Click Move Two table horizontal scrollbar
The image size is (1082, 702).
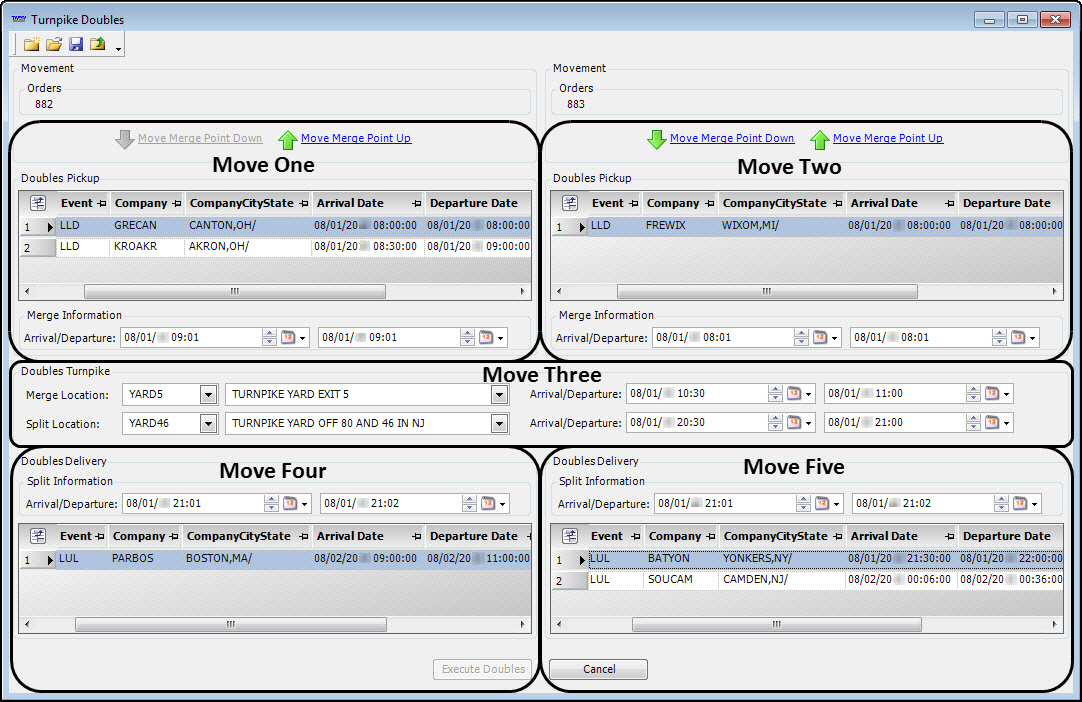(x=767, y=291)
